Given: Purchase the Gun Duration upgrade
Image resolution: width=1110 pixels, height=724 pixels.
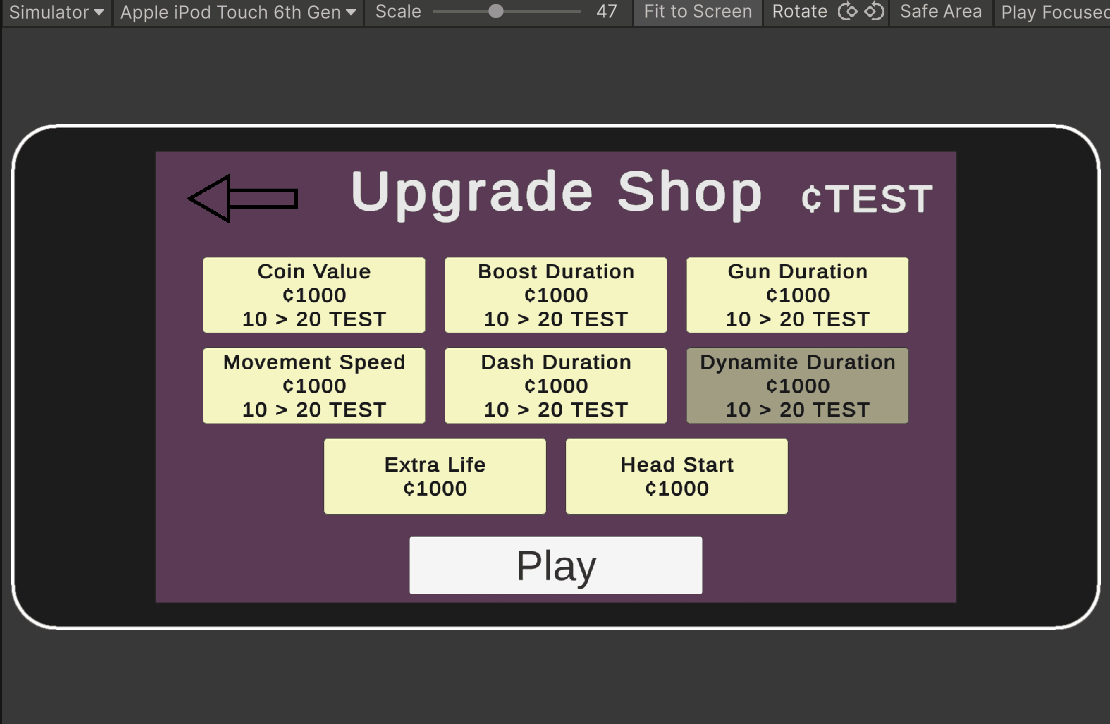Looking at the screenshot, I should pyautogui.click(x=797, y=295).
